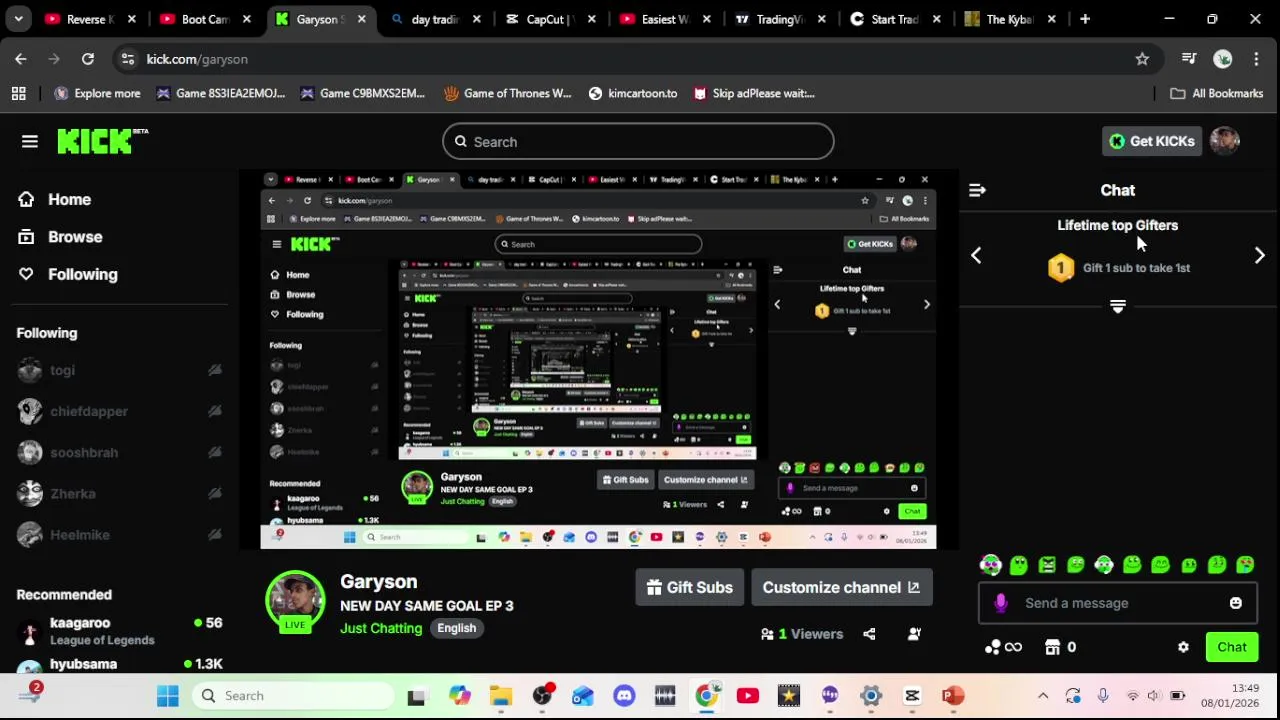The width and height of the screenshot is (1280, 720).
Task: Click the share icon beside Viewers
Action: coord(869,634)
